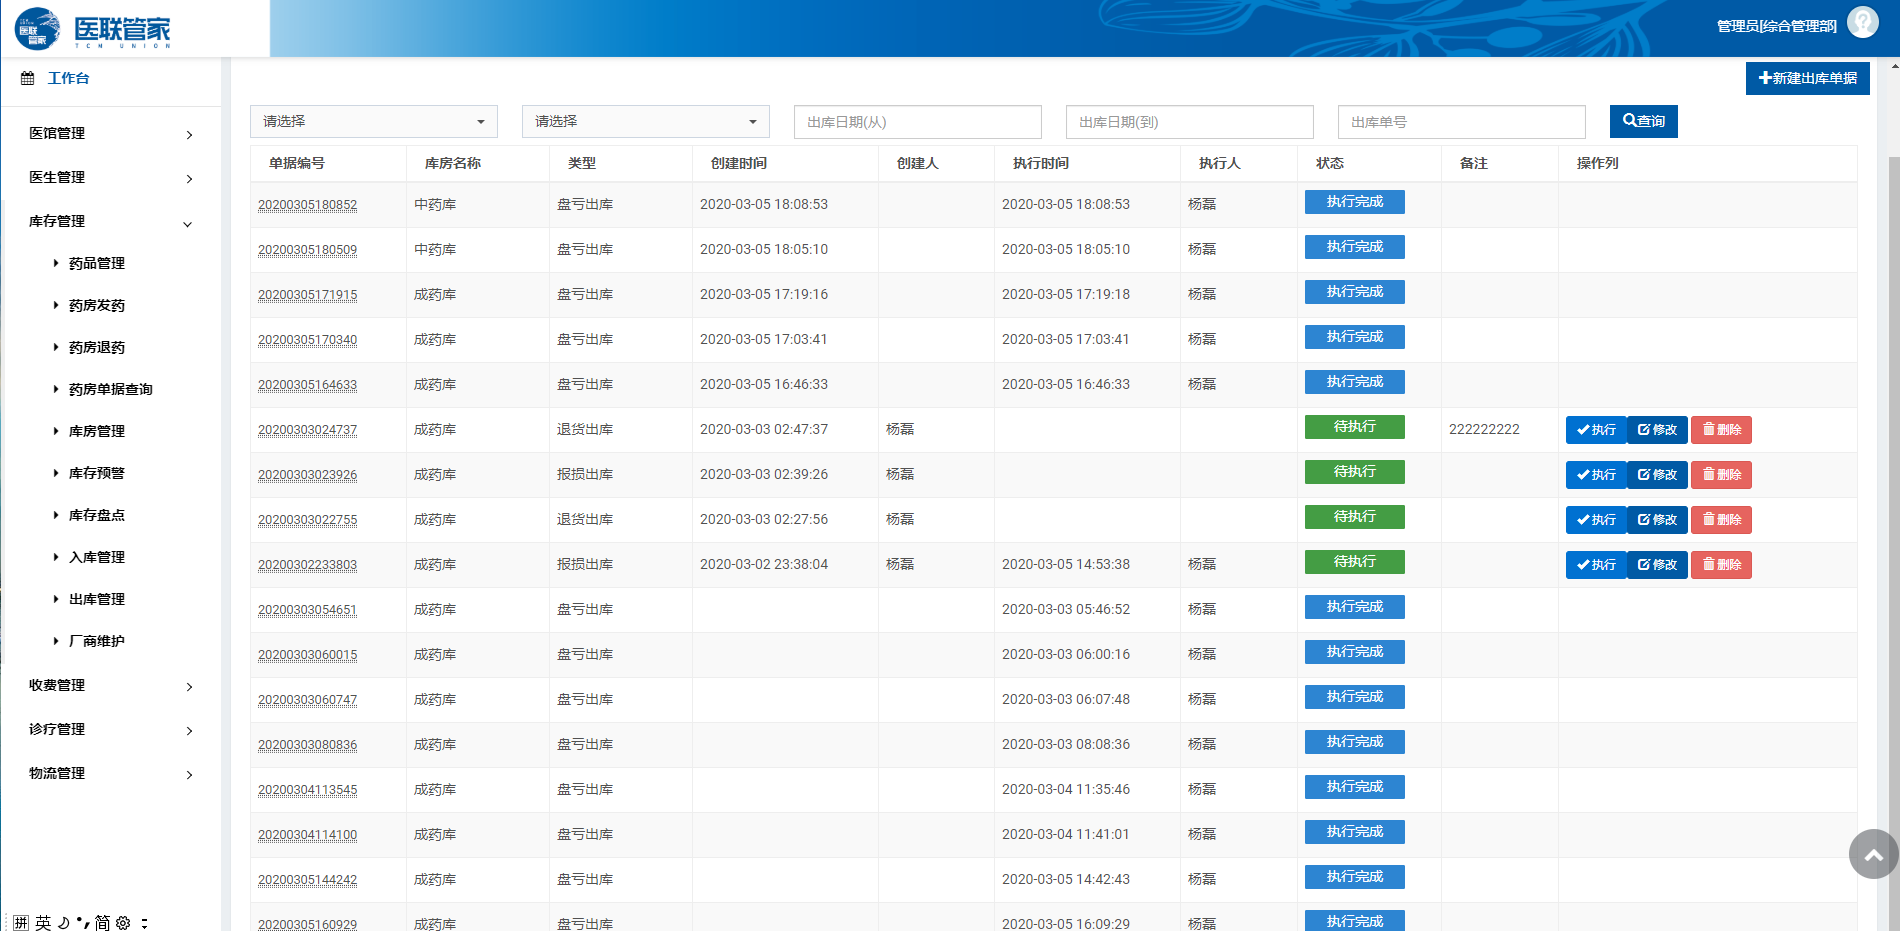The image size is (1900, 931).
Task: Open 入库管理 submenu item
Action: pos(97,557)
